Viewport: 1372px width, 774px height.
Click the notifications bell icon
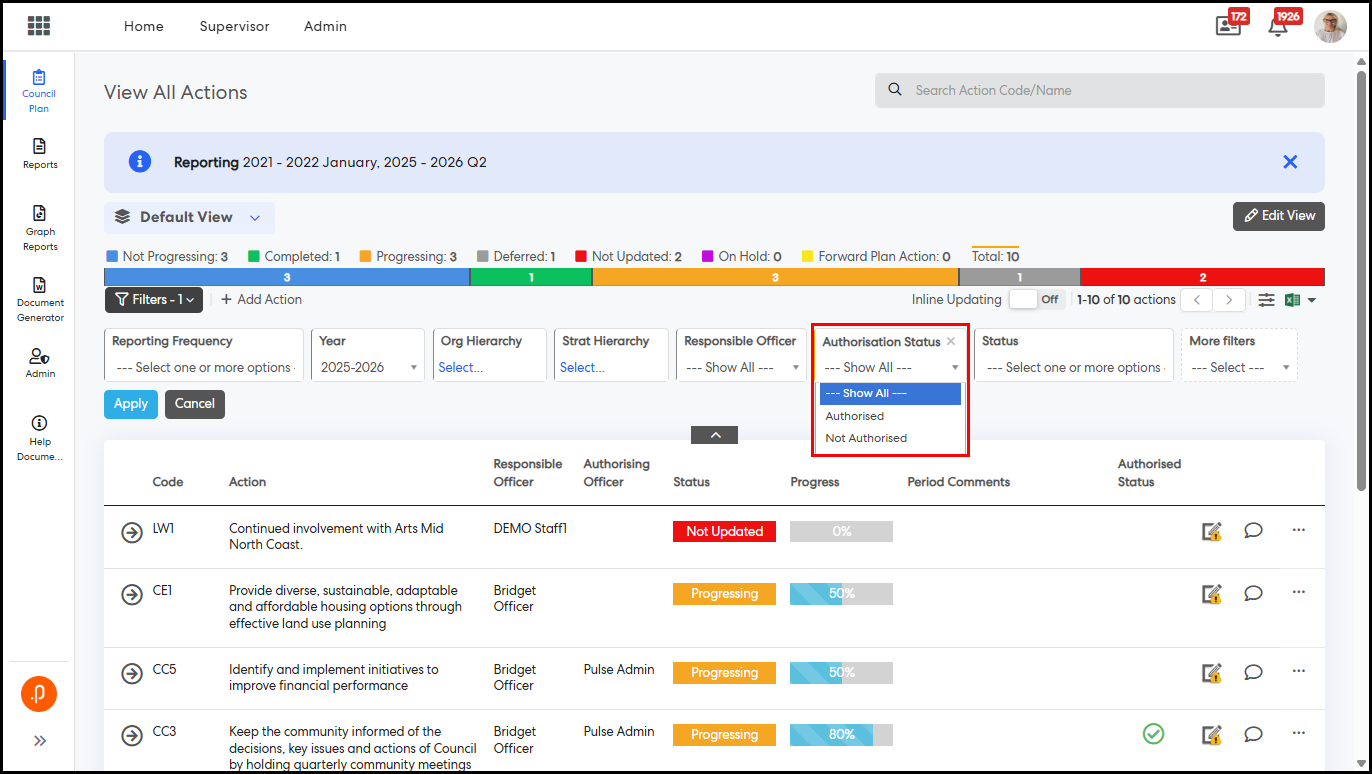1278,27
